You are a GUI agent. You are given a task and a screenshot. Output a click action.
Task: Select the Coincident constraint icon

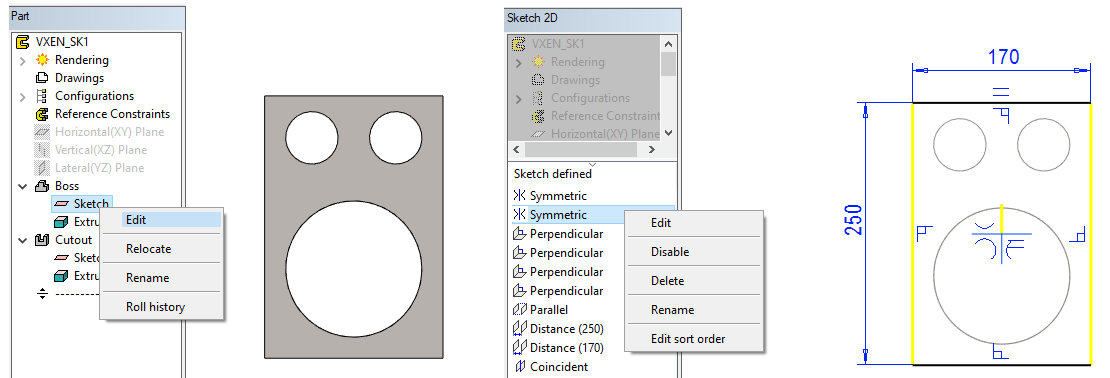pyautogui.click(x=519, y=367)
